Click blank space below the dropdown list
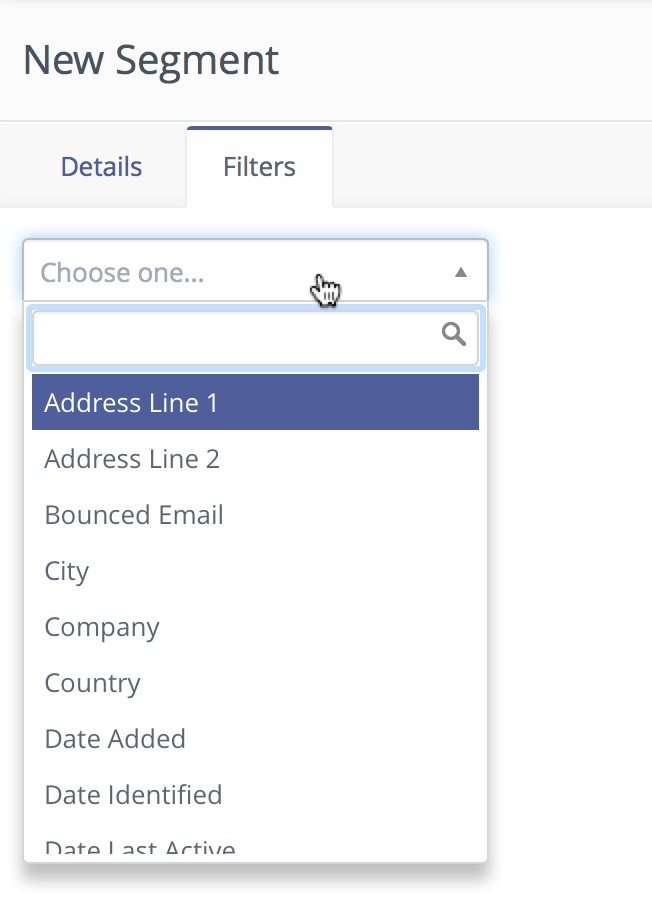 tap(300, 888)
